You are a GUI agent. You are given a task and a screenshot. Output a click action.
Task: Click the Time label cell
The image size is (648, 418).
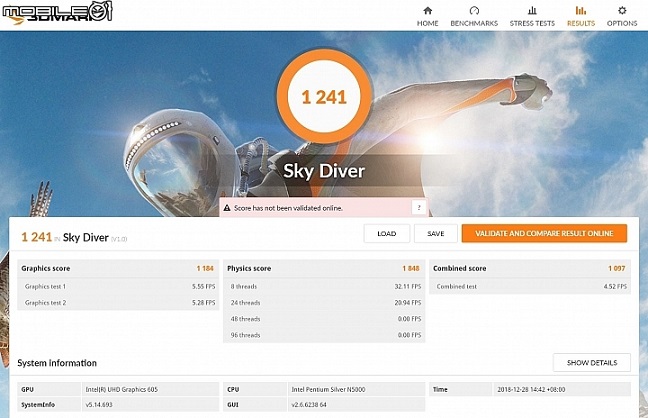[461, 389]
